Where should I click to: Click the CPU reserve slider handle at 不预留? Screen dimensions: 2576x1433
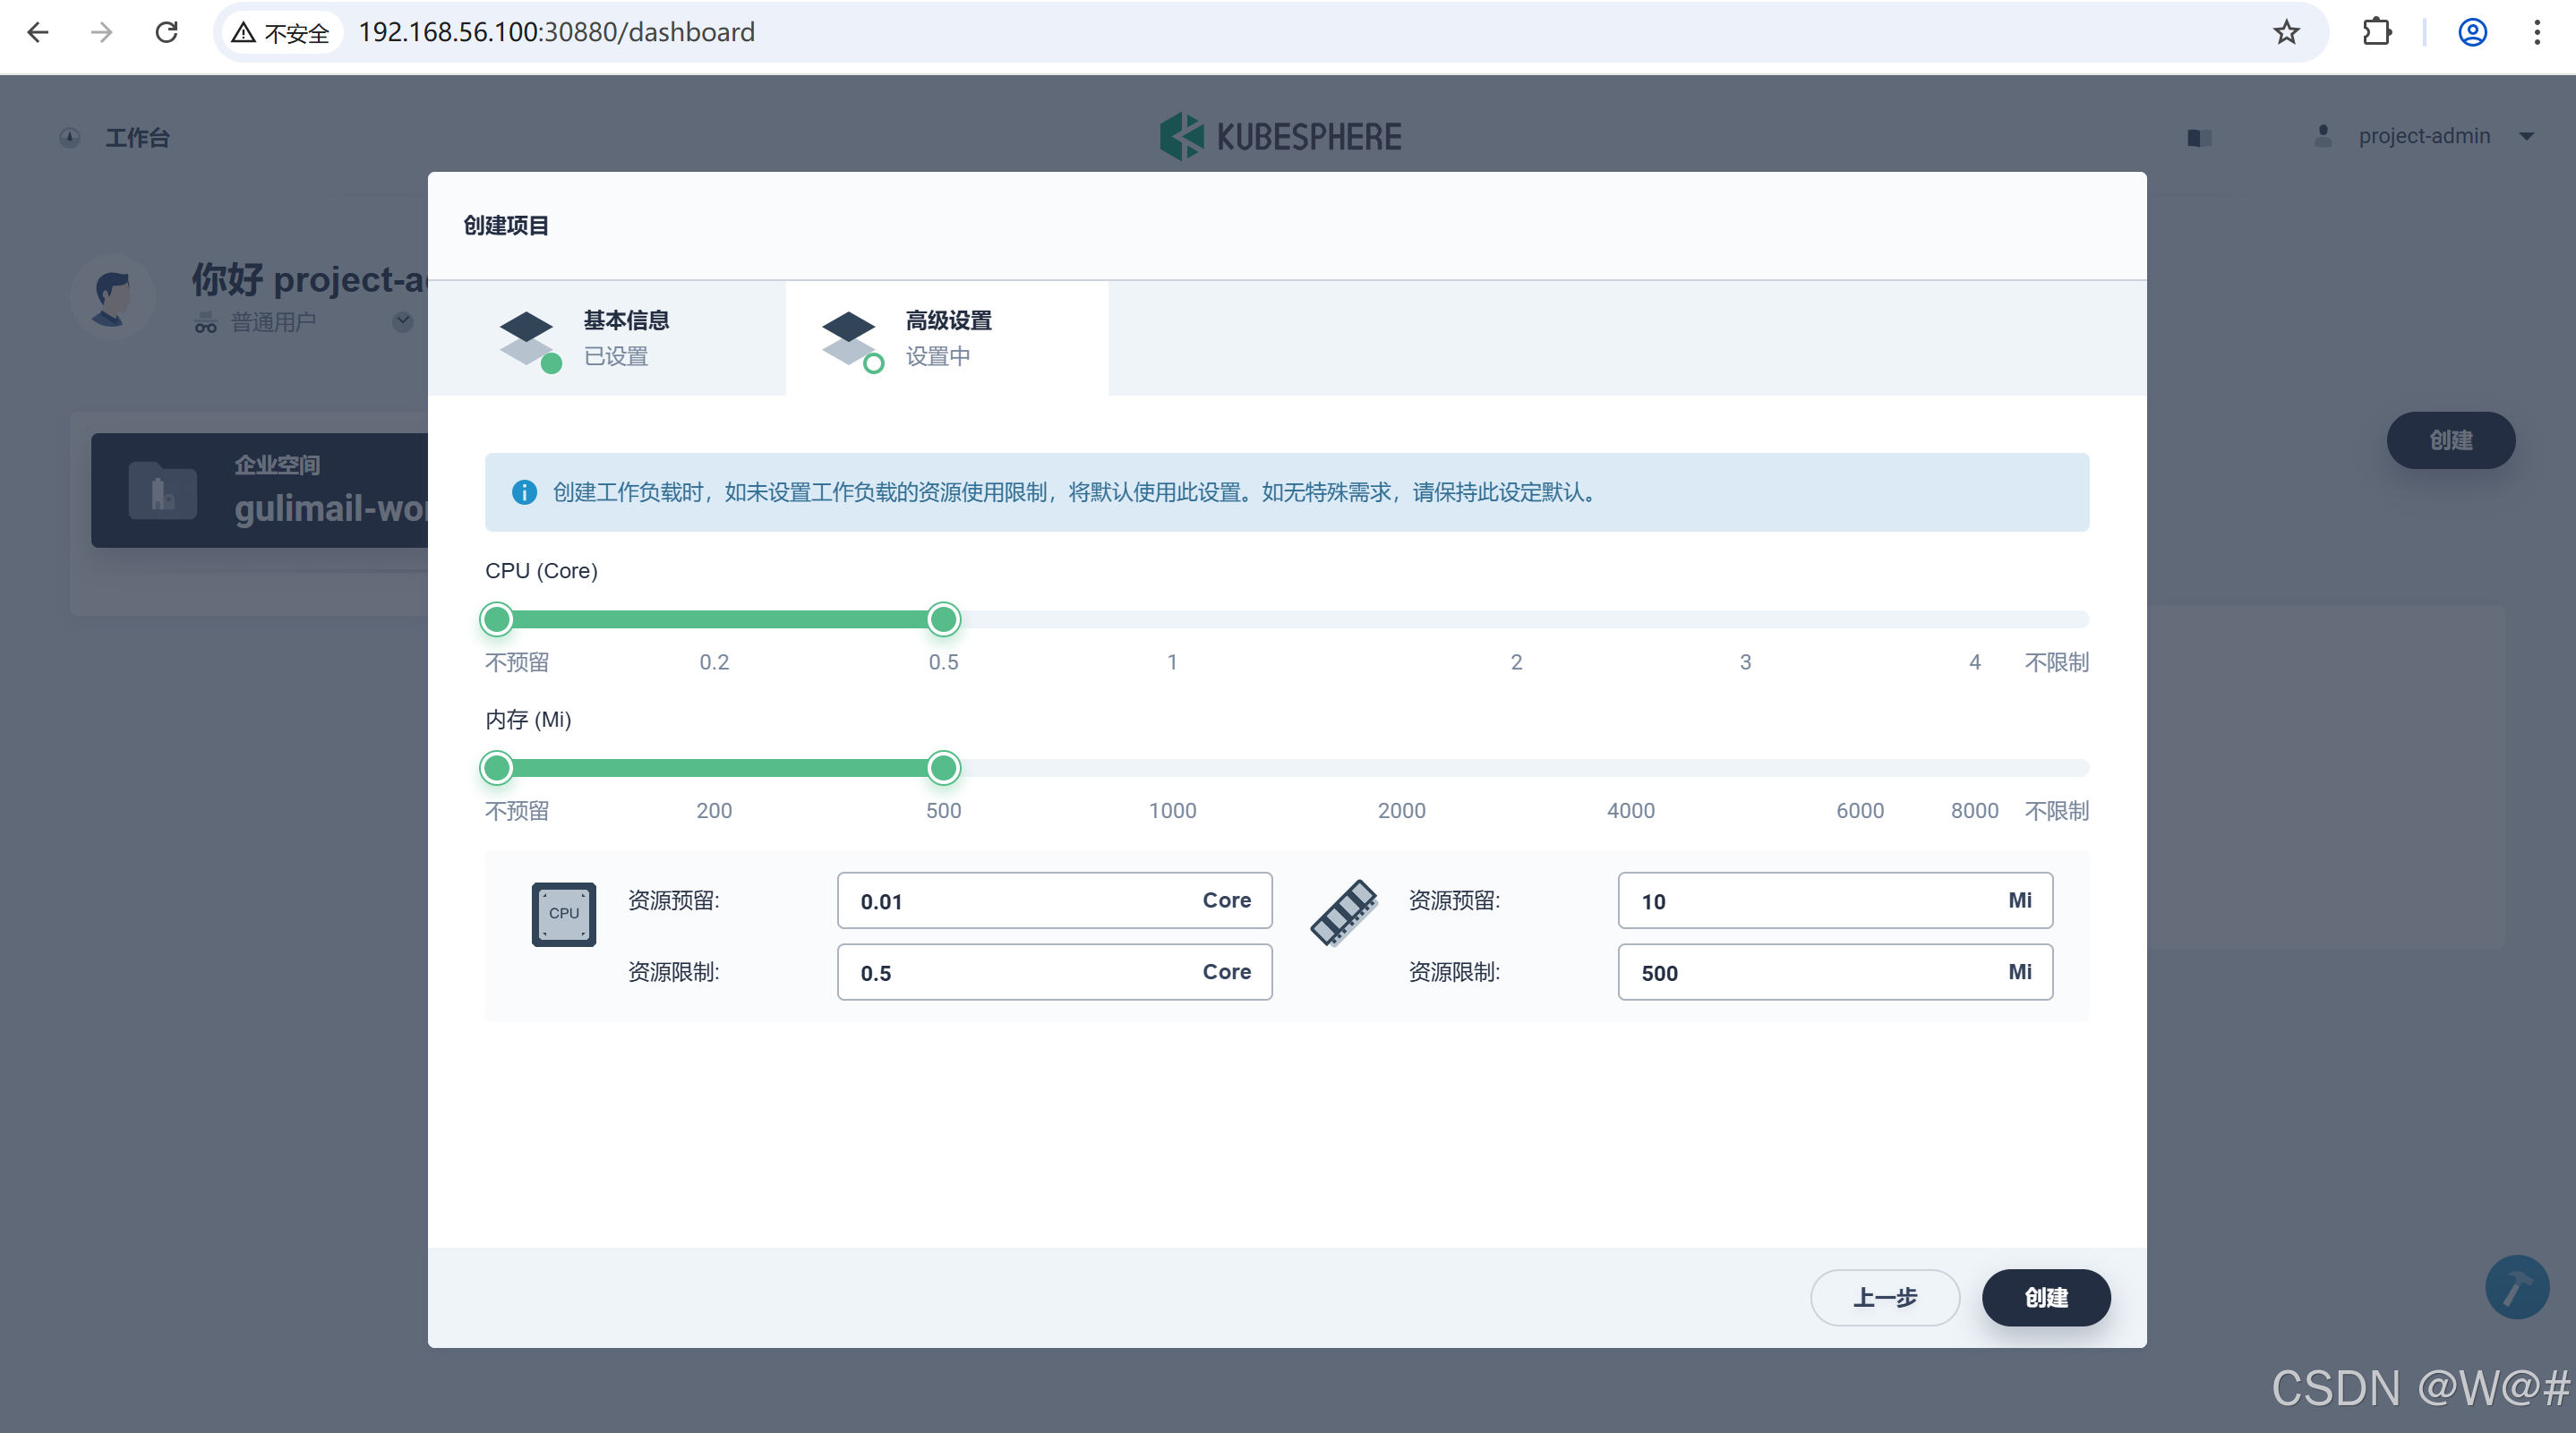pos(496,620)
